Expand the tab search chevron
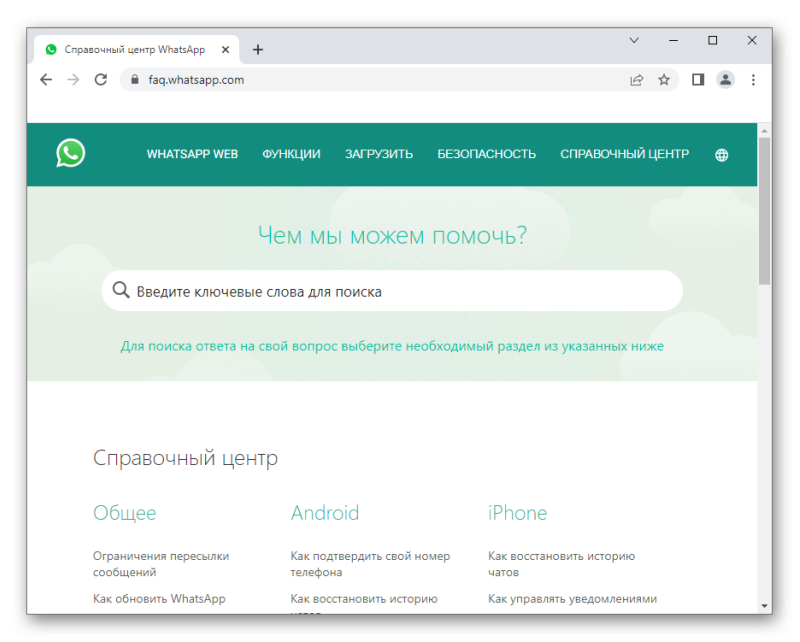The width and height of the screenshot is (800, 642). (x=634, y=40)
